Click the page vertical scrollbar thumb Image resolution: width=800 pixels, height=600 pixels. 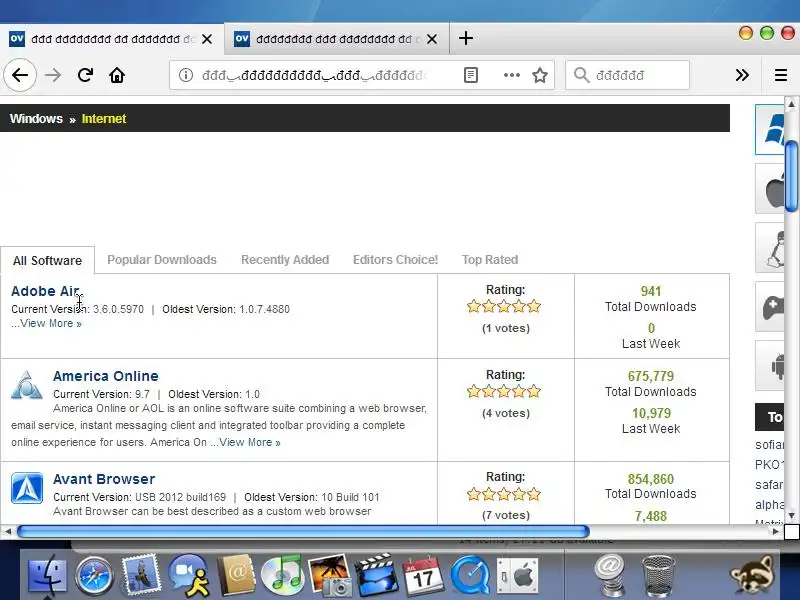click(791, 176)
